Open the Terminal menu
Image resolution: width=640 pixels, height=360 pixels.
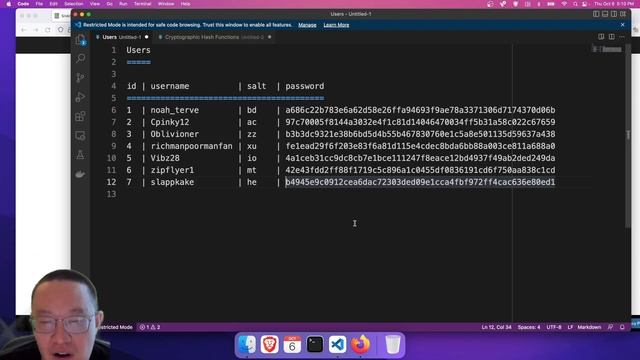coord(142,4)
